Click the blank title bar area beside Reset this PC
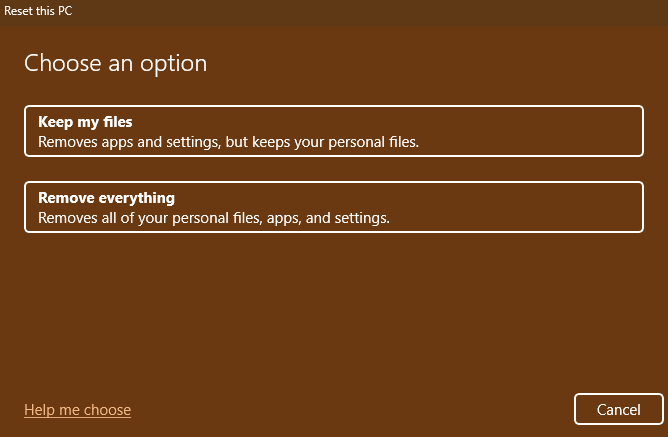This screenshot has width=668, height=437. point(350,10)
